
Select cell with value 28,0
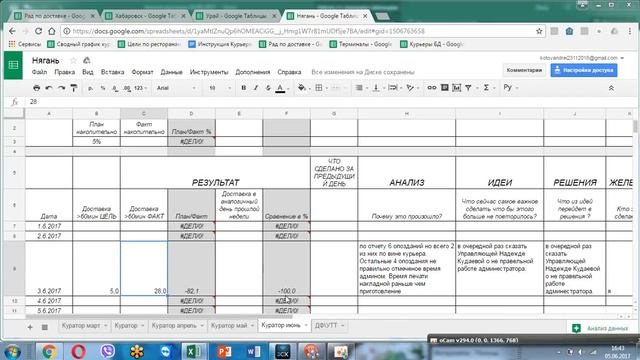[144, 268]
